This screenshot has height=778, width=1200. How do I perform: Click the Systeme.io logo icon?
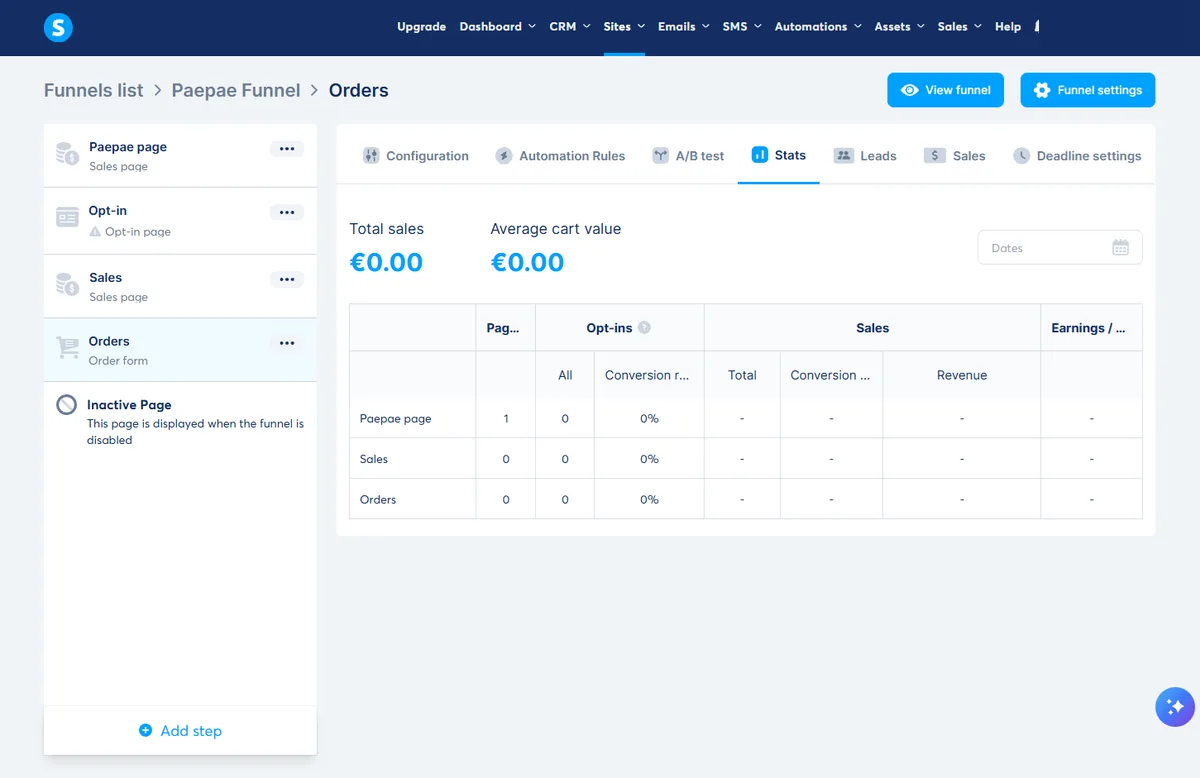tap(59, 27)
